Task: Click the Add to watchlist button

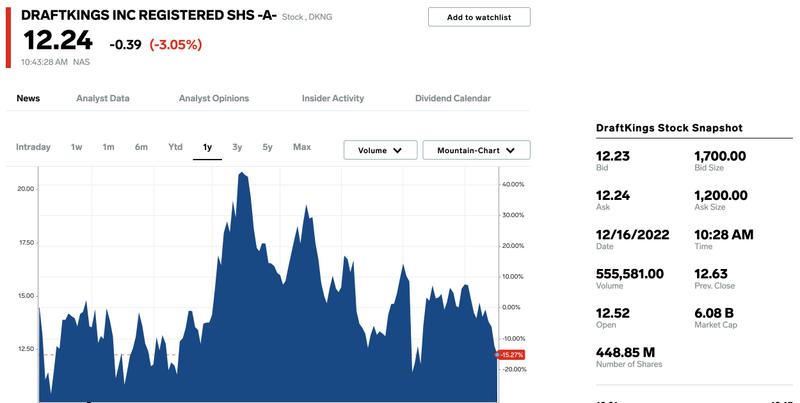Action: (479, 17)
